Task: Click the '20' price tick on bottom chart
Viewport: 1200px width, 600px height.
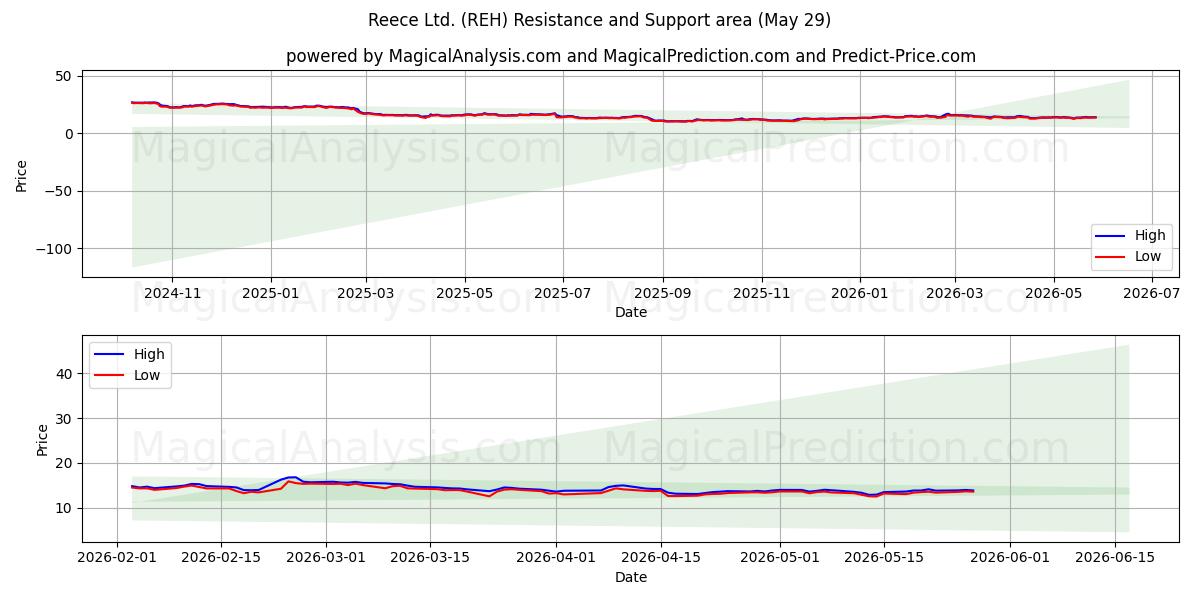Action: tap(65, 464)
